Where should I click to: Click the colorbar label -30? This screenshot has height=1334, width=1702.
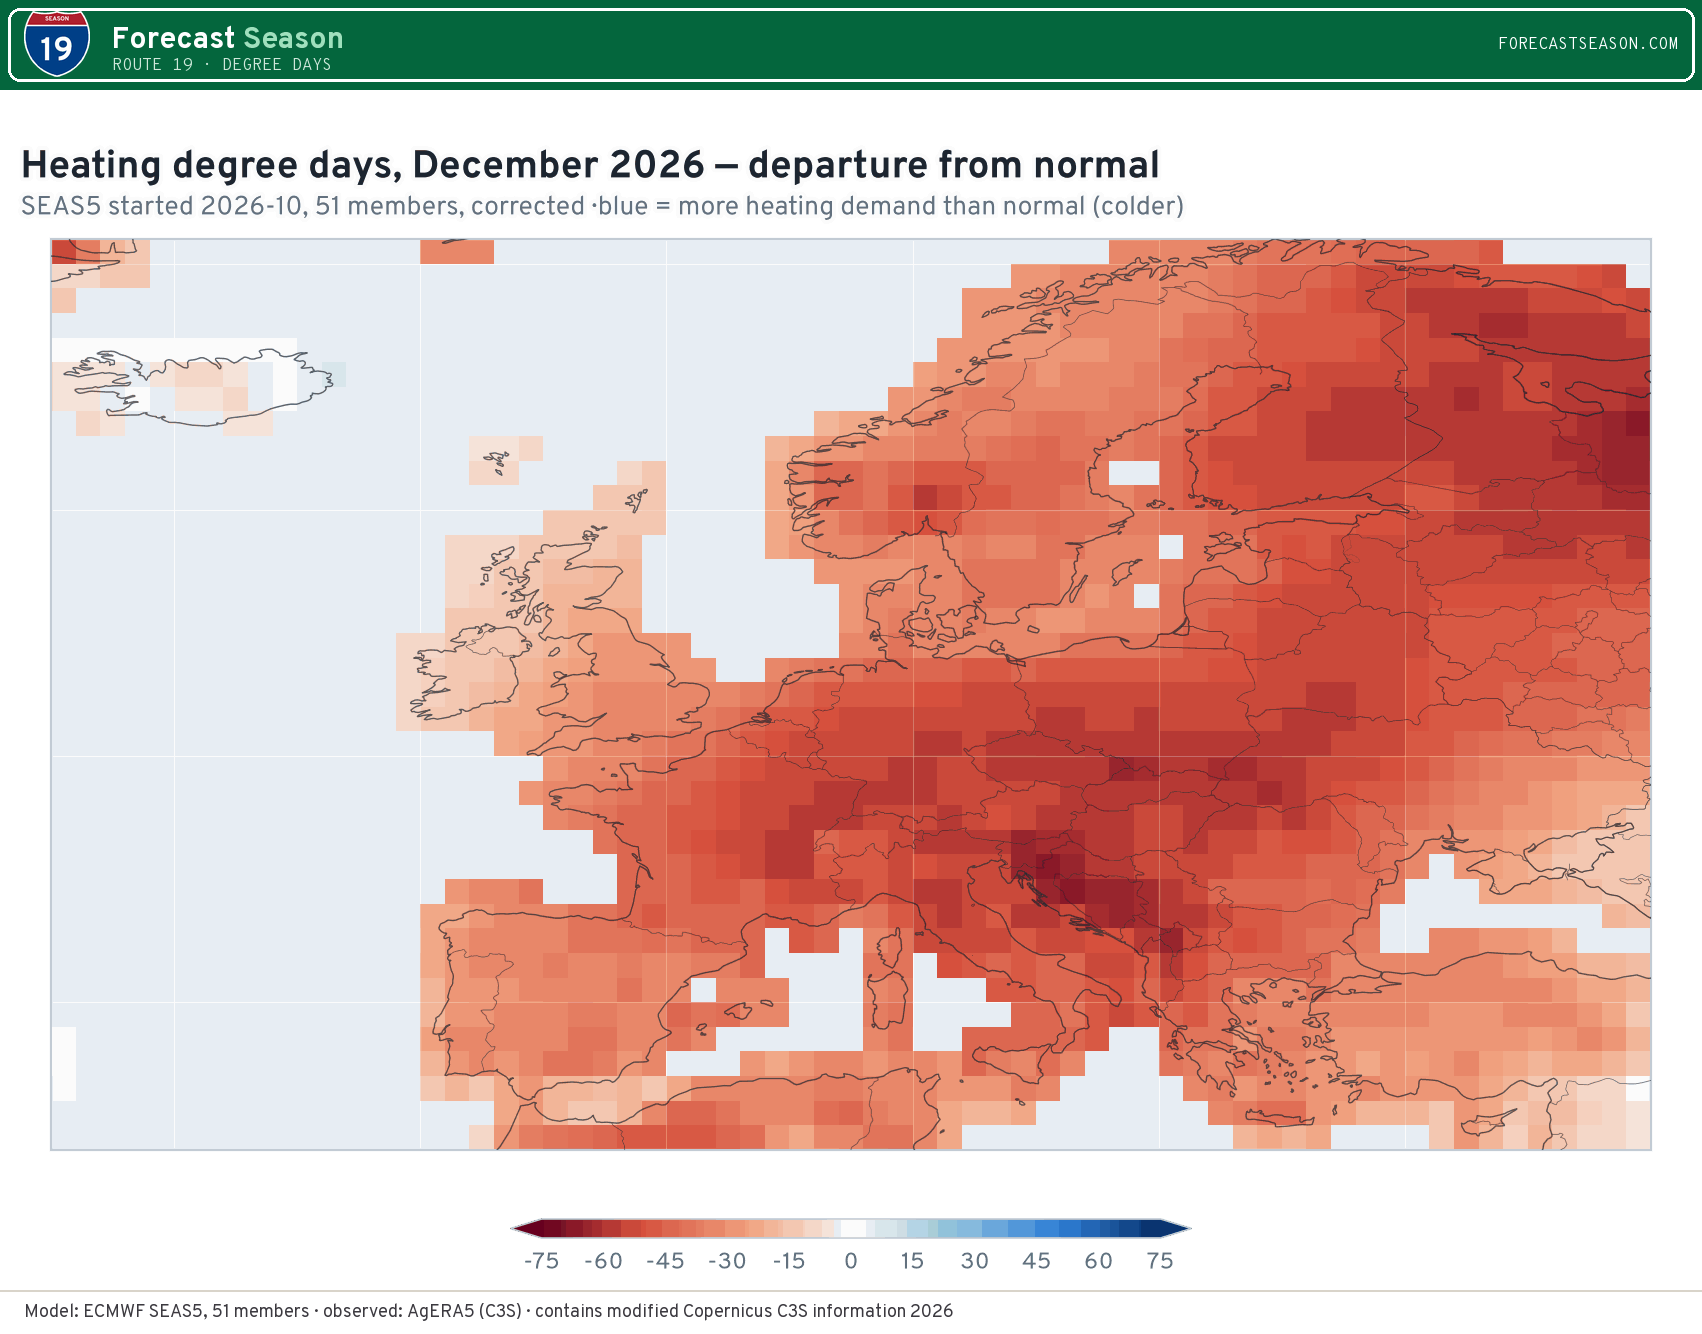pyautogui.click(x=727, y=1260)
